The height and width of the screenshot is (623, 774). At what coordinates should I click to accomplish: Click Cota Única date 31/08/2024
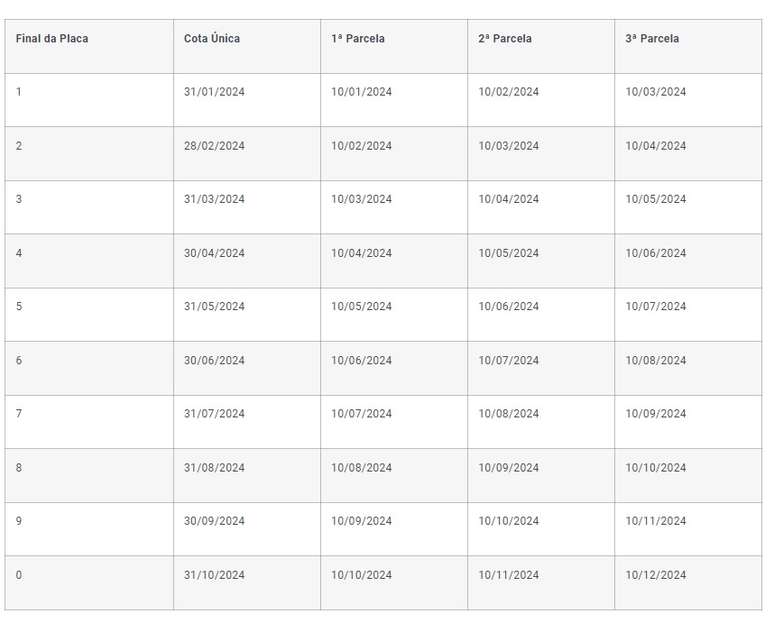point(214,468)
